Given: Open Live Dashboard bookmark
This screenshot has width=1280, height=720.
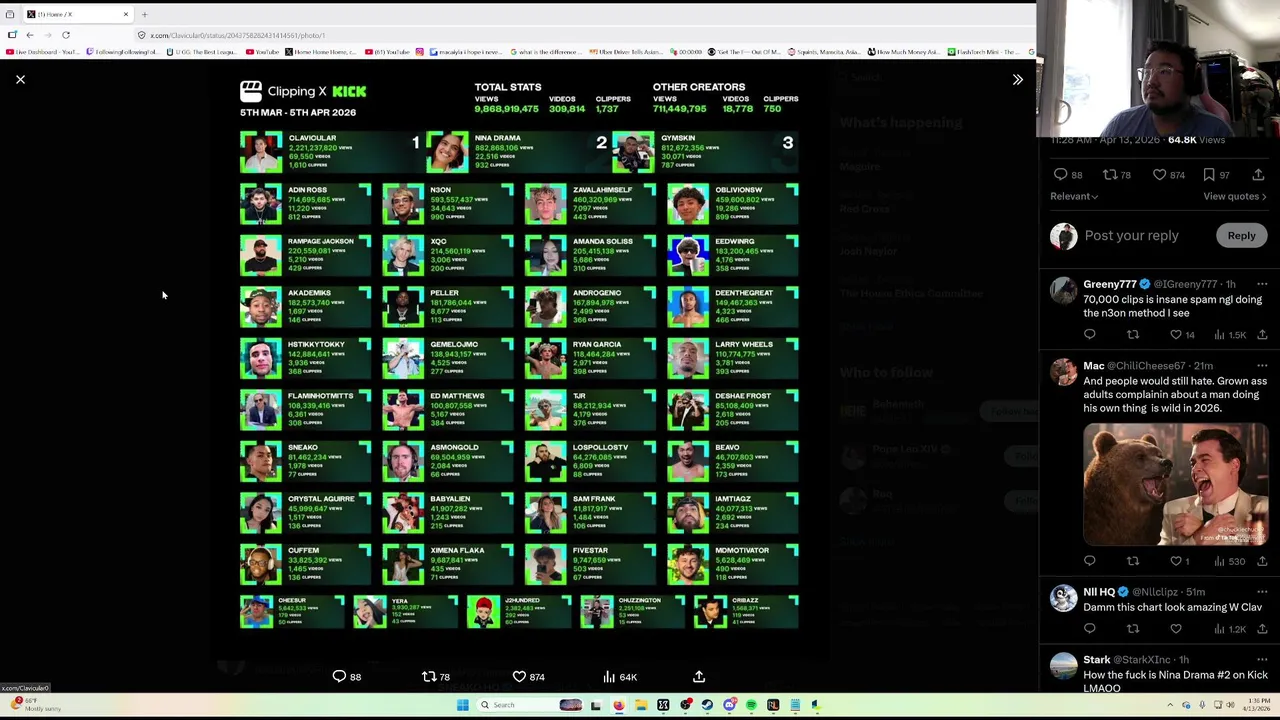Looking at the screenshot, I should coord(43,52).
